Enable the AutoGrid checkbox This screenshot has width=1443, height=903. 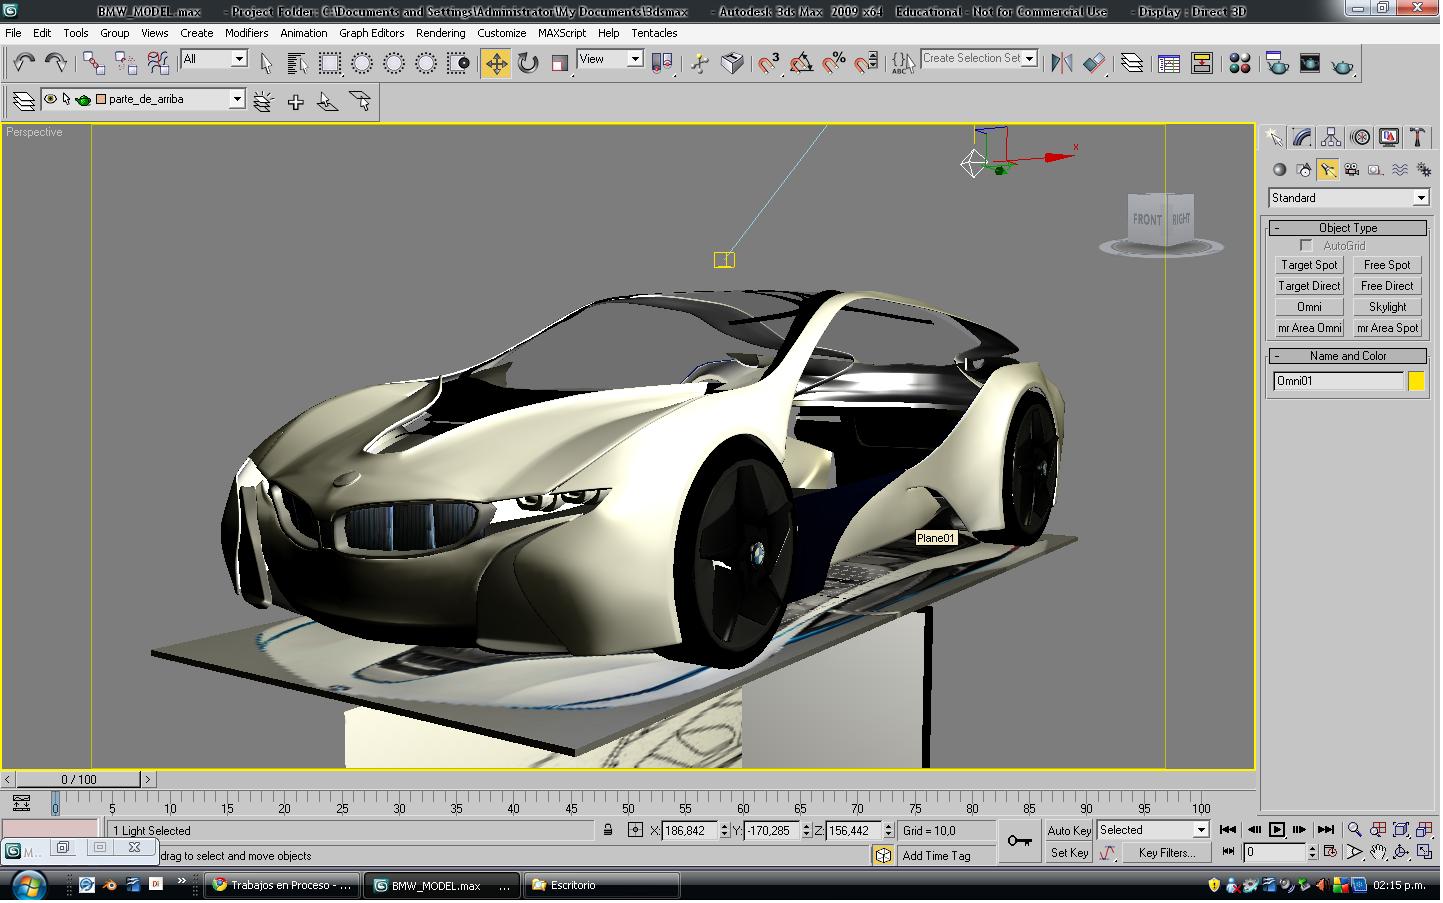coord(1306,246)
